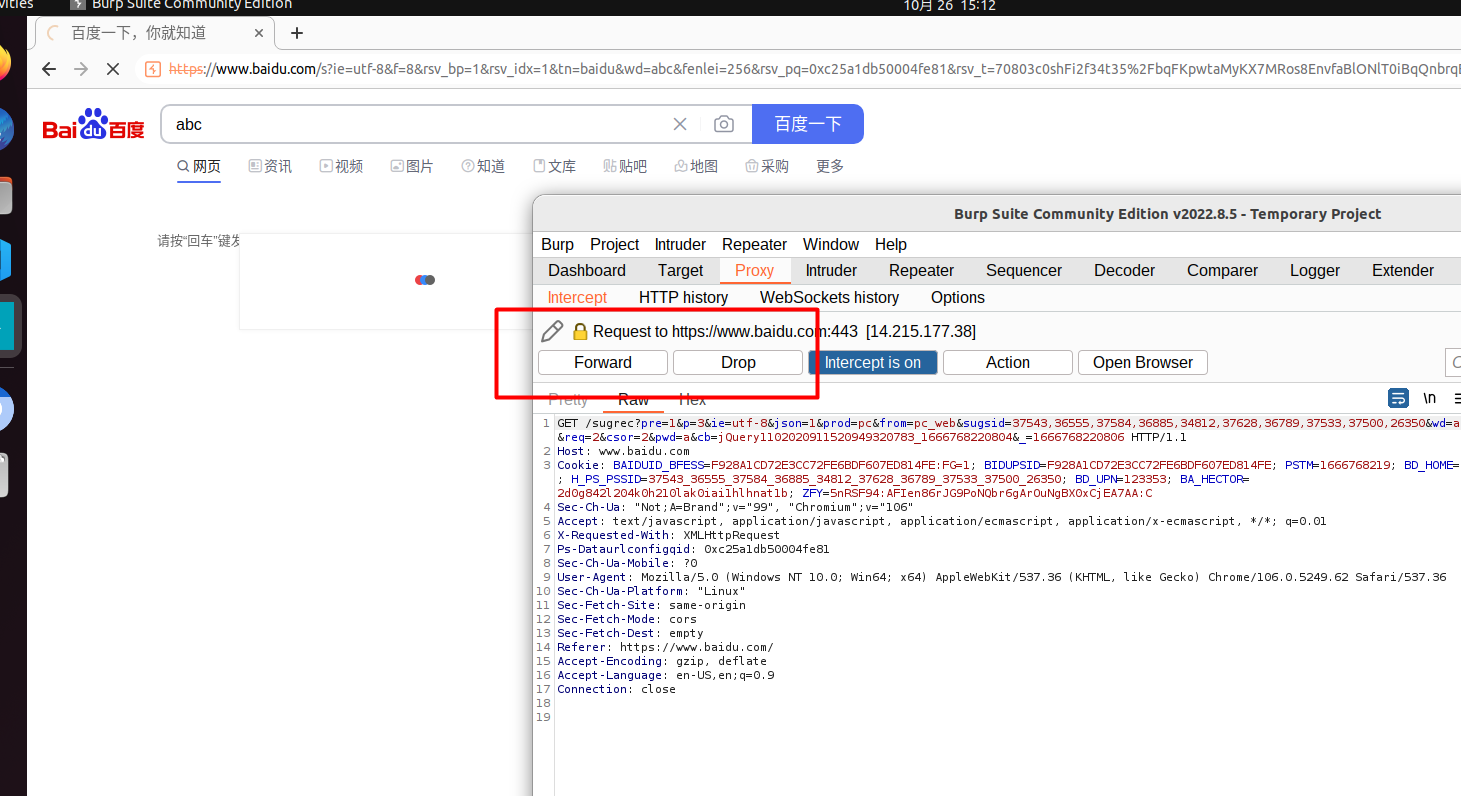1461x796 pixels.
Task: Click the browser forward arrow
Action: coord(81,69)
